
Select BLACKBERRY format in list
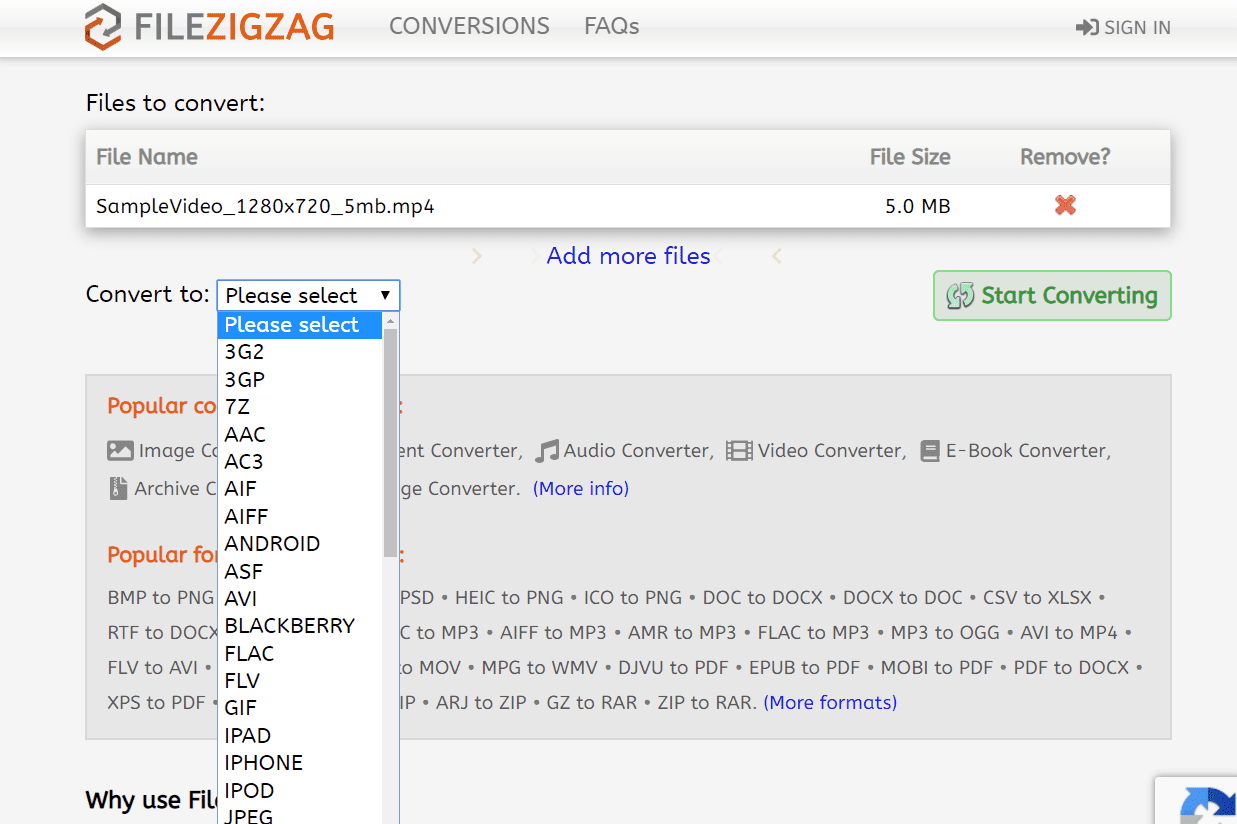point(300,626)
